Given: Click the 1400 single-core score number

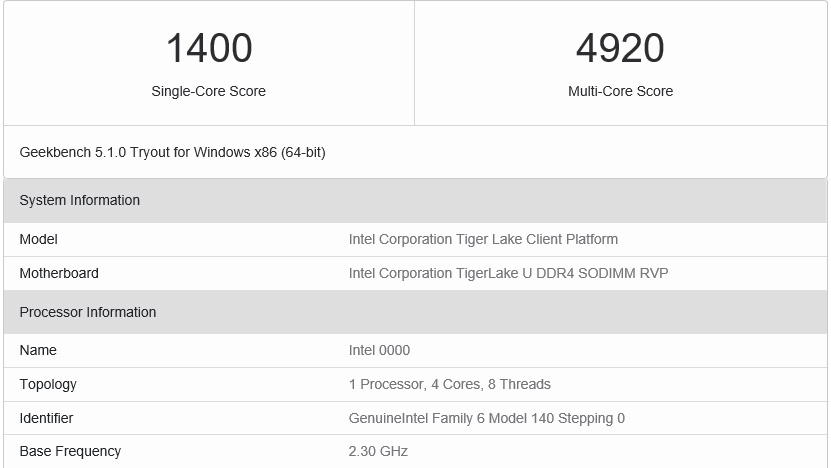Looking at the screenshot, I should [x=208, y=48].
